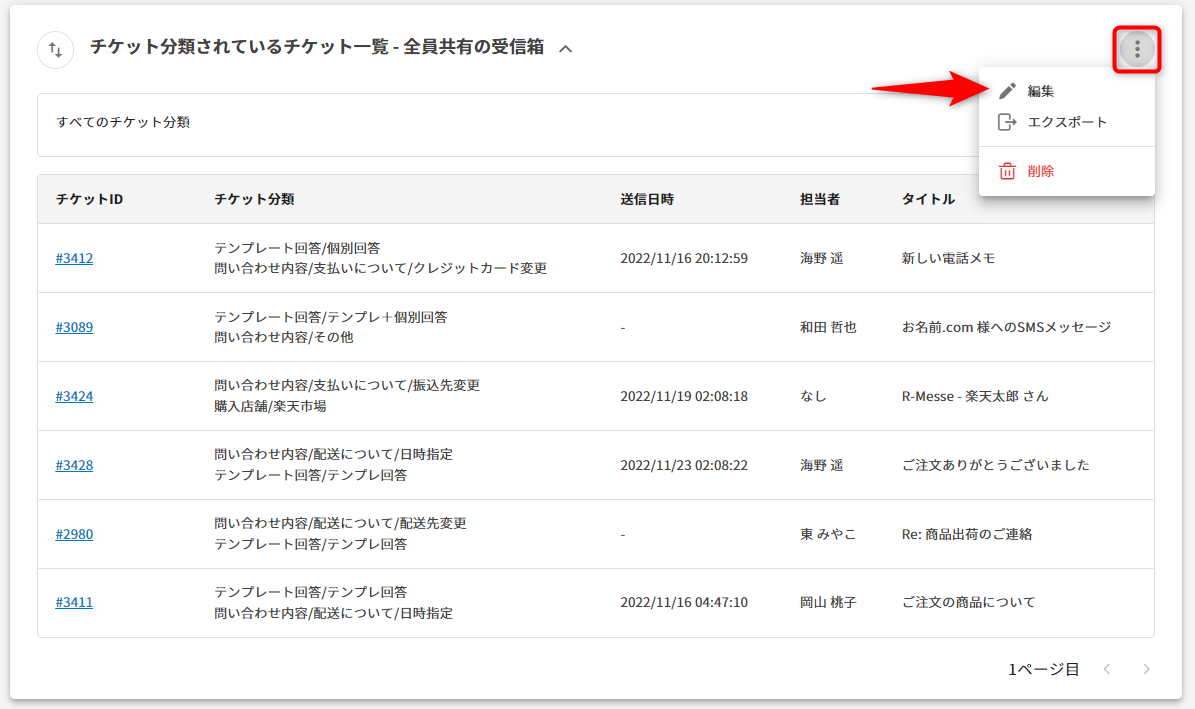
Task: Open ticket #3412 link
Action: tap(74, 258)
